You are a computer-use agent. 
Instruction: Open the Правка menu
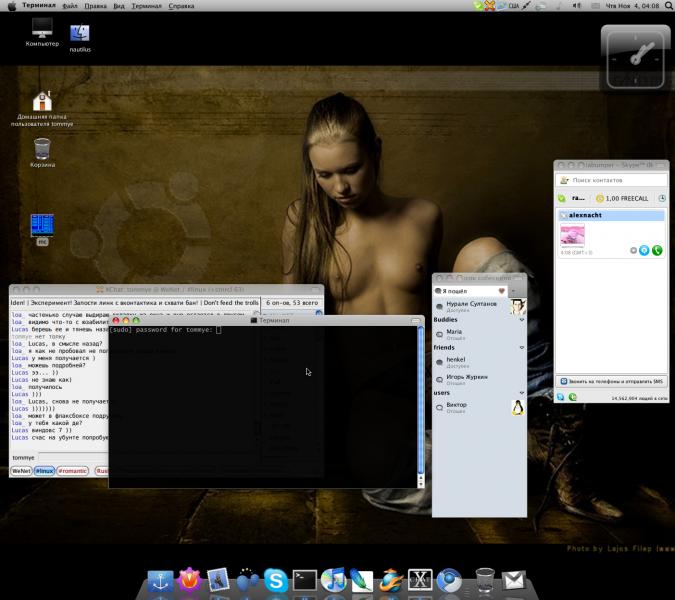tap(96, 6)
